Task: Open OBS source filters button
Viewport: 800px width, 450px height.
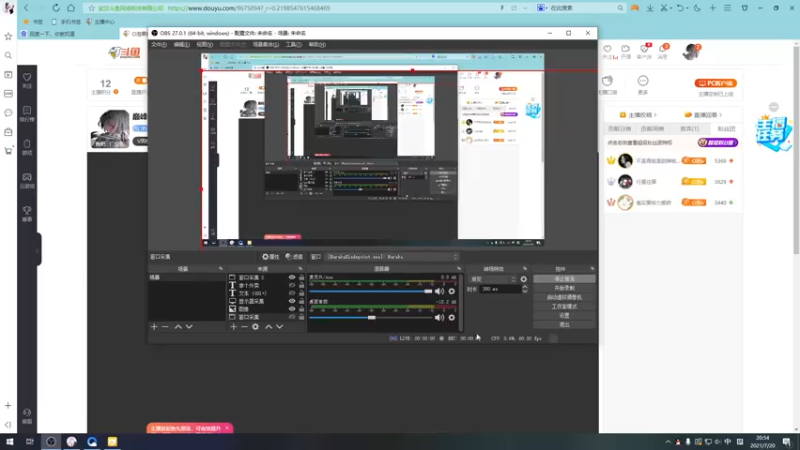Action: click(x=294, y=257)
